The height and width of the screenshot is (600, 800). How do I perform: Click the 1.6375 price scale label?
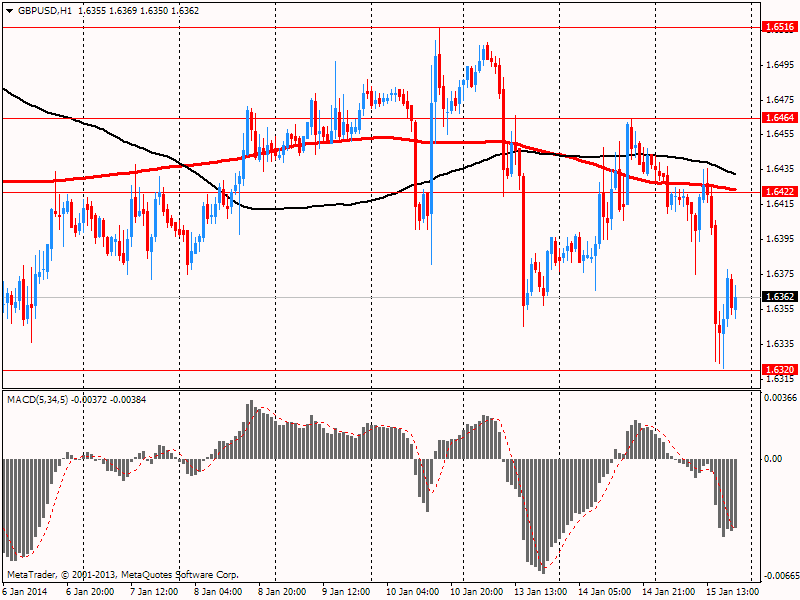pyautogui.click(x=780, y=274)
